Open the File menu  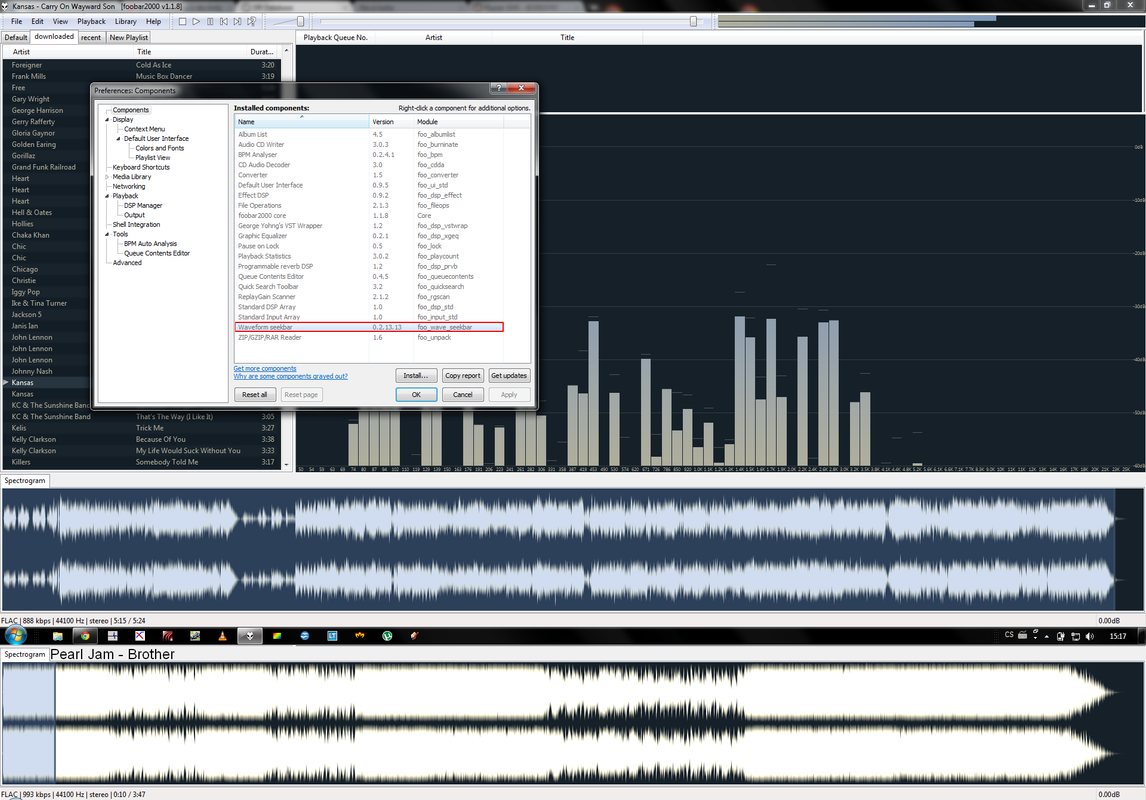pos(16,21)
